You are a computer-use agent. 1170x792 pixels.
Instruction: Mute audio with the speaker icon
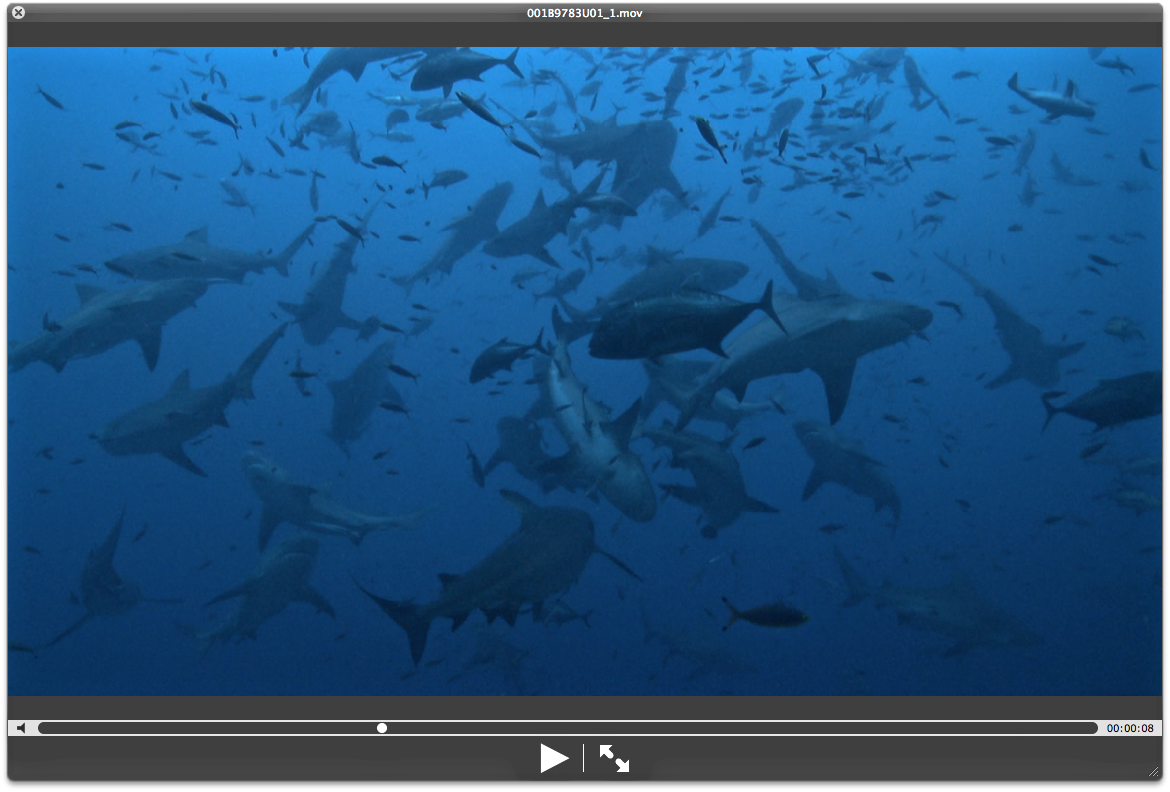(x=22, y=728)
